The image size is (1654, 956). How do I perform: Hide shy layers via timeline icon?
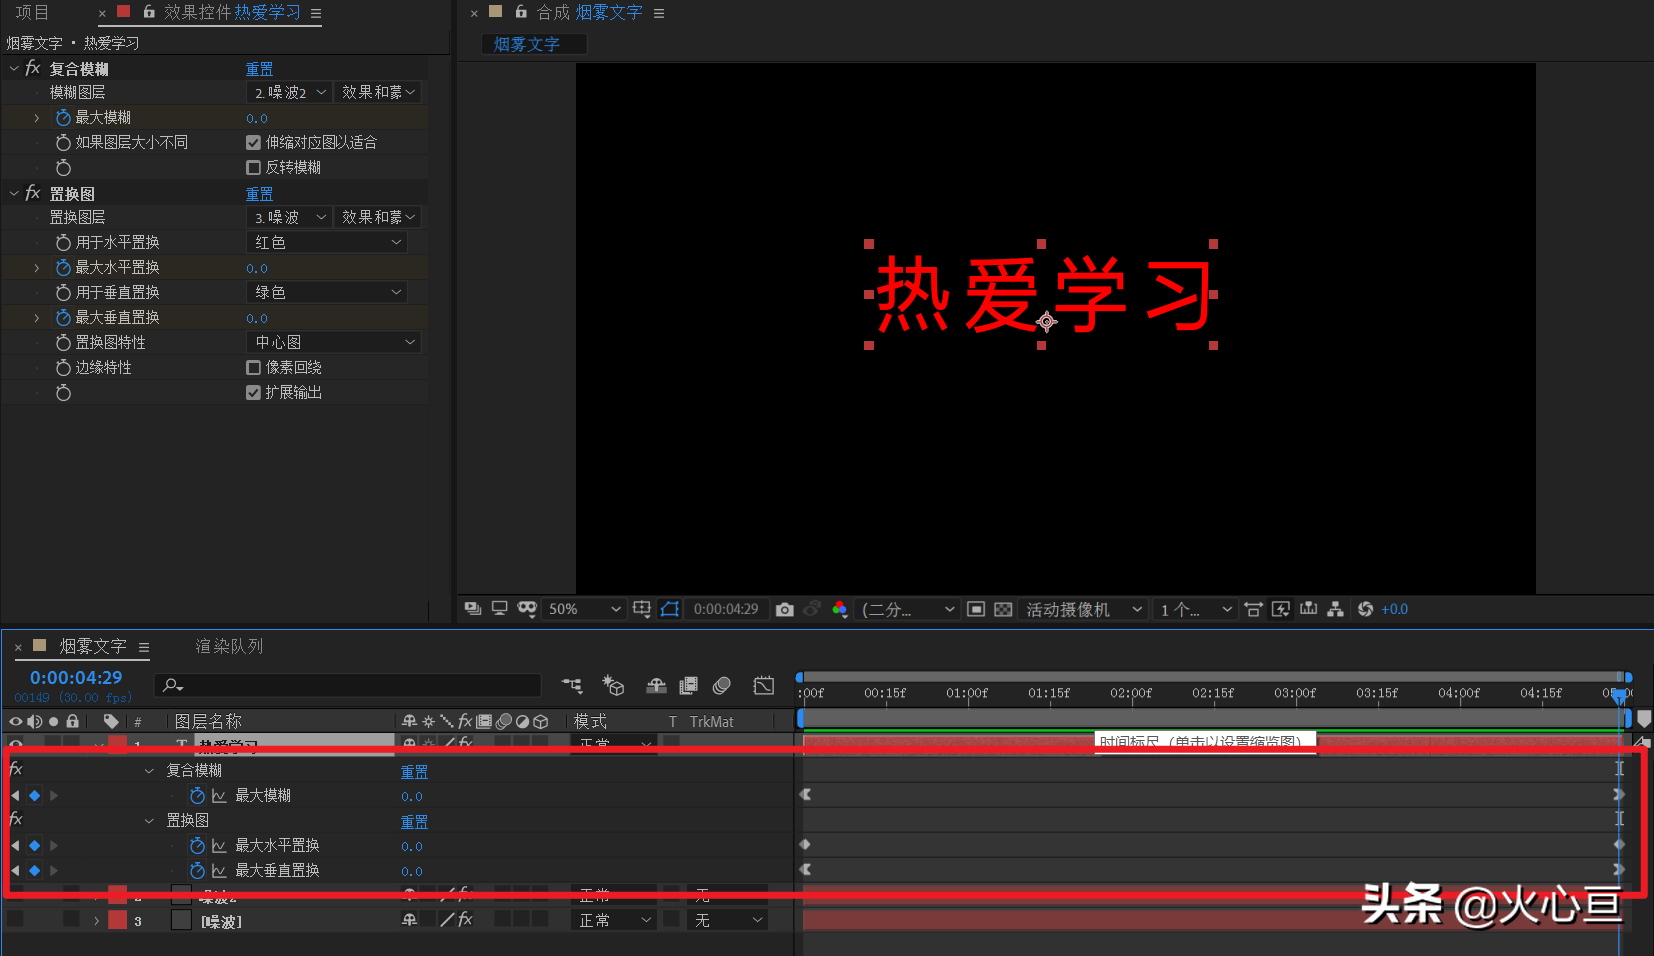click(x=656, y=685)
